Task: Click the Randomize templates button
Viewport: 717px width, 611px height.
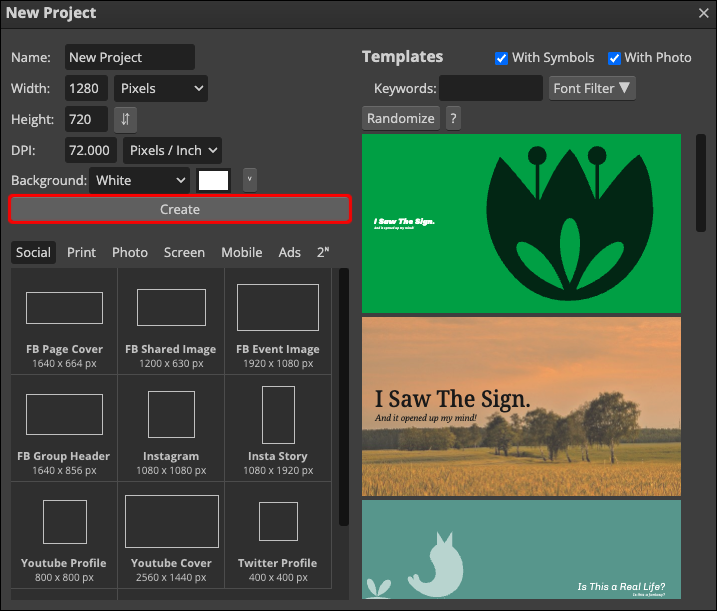Action: 401,118
